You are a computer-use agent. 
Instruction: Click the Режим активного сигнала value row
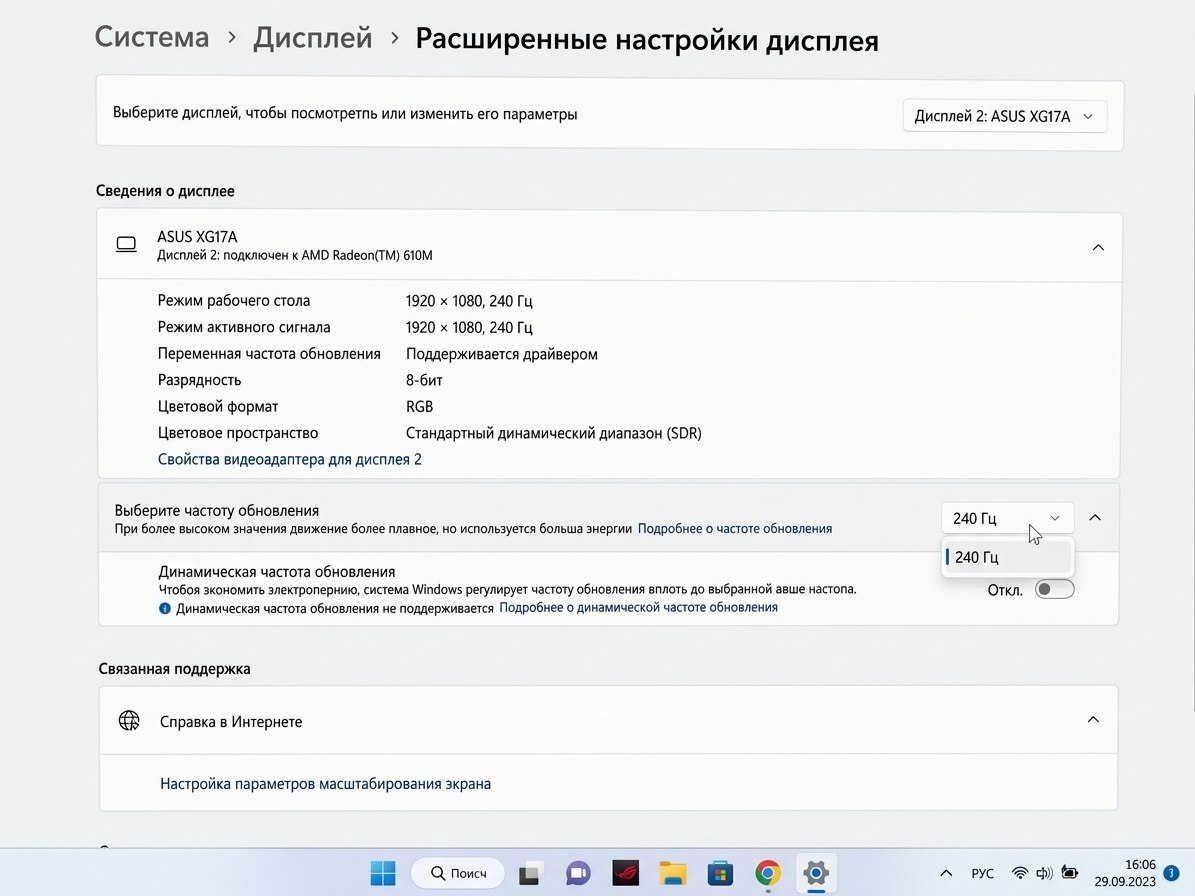469,327
